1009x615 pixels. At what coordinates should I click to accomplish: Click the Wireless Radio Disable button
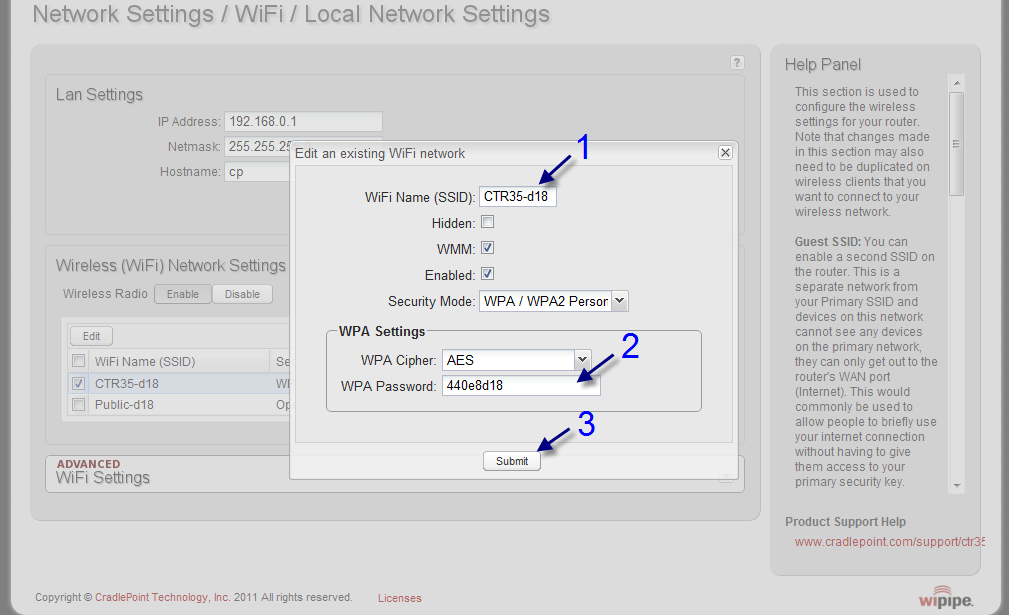(243, 294)
